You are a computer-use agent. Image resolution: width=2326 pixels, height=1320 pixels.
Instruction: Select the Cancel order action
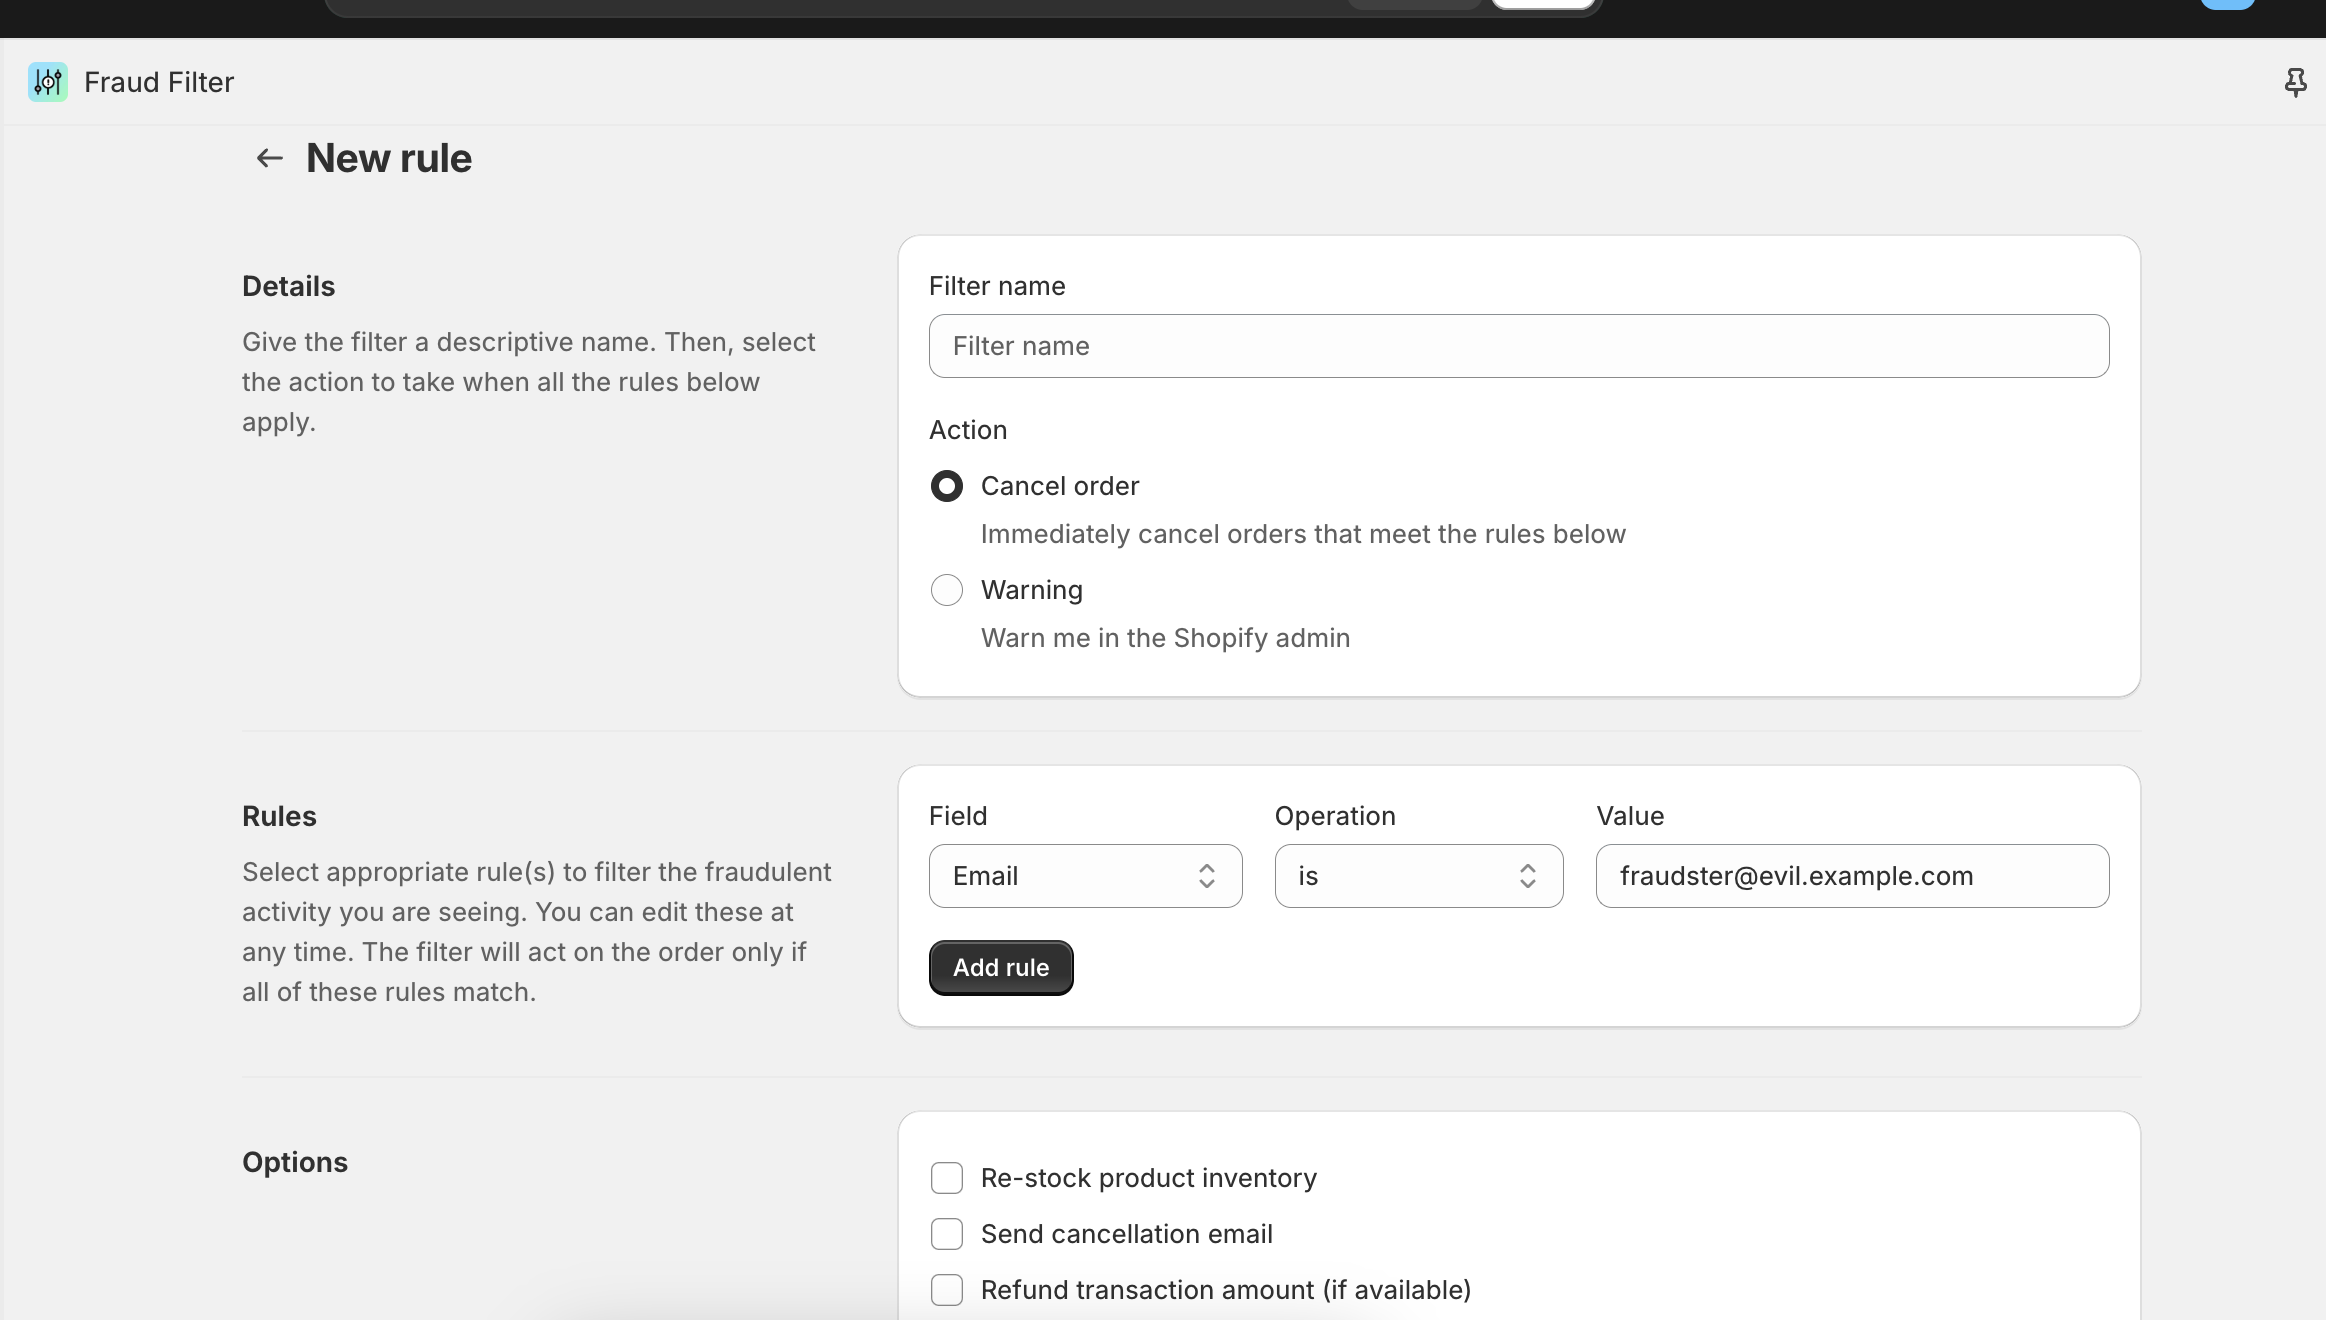[946, 486]
